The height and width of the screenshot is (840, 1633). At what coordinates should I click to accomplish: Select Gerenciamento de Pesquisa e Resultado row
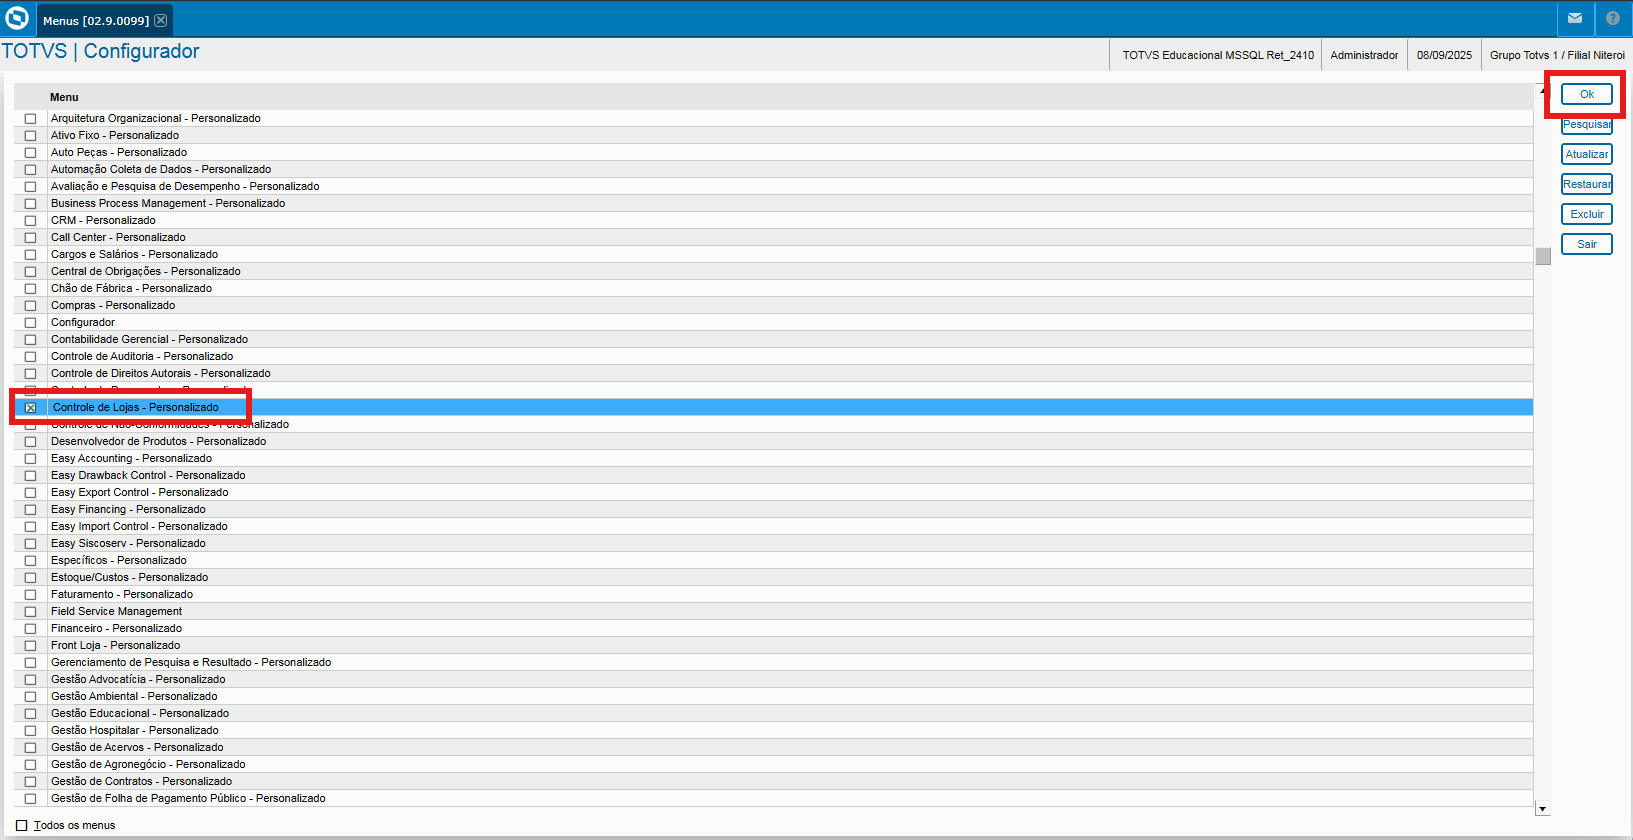tap(773, 663)
